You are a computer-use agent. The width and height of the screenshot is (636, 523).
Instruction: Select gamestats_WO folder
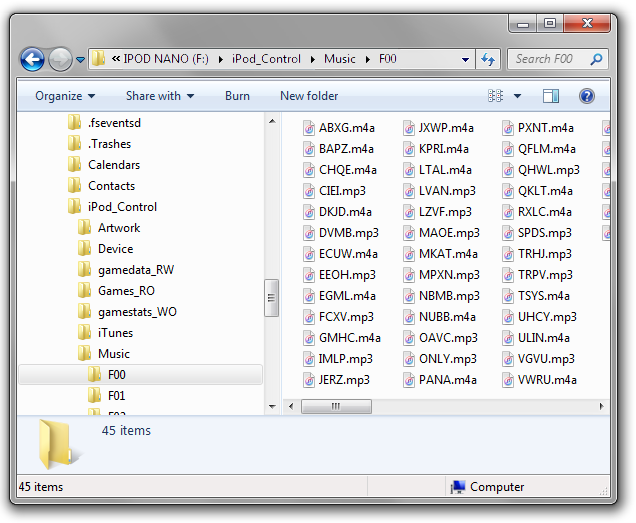click(x=127, y=312)
